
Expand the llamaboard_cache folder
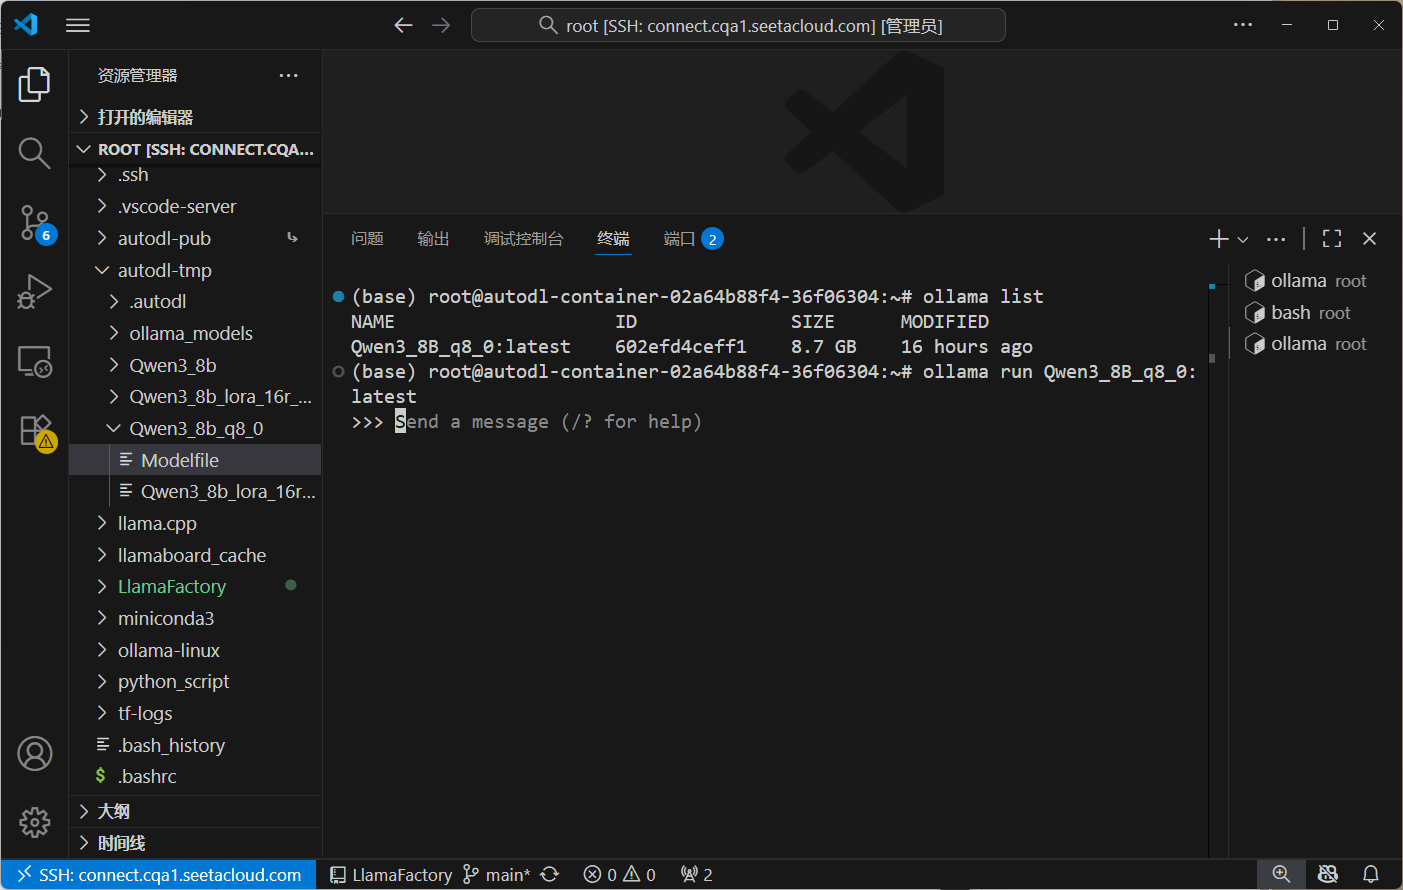(x=195, y=555)
